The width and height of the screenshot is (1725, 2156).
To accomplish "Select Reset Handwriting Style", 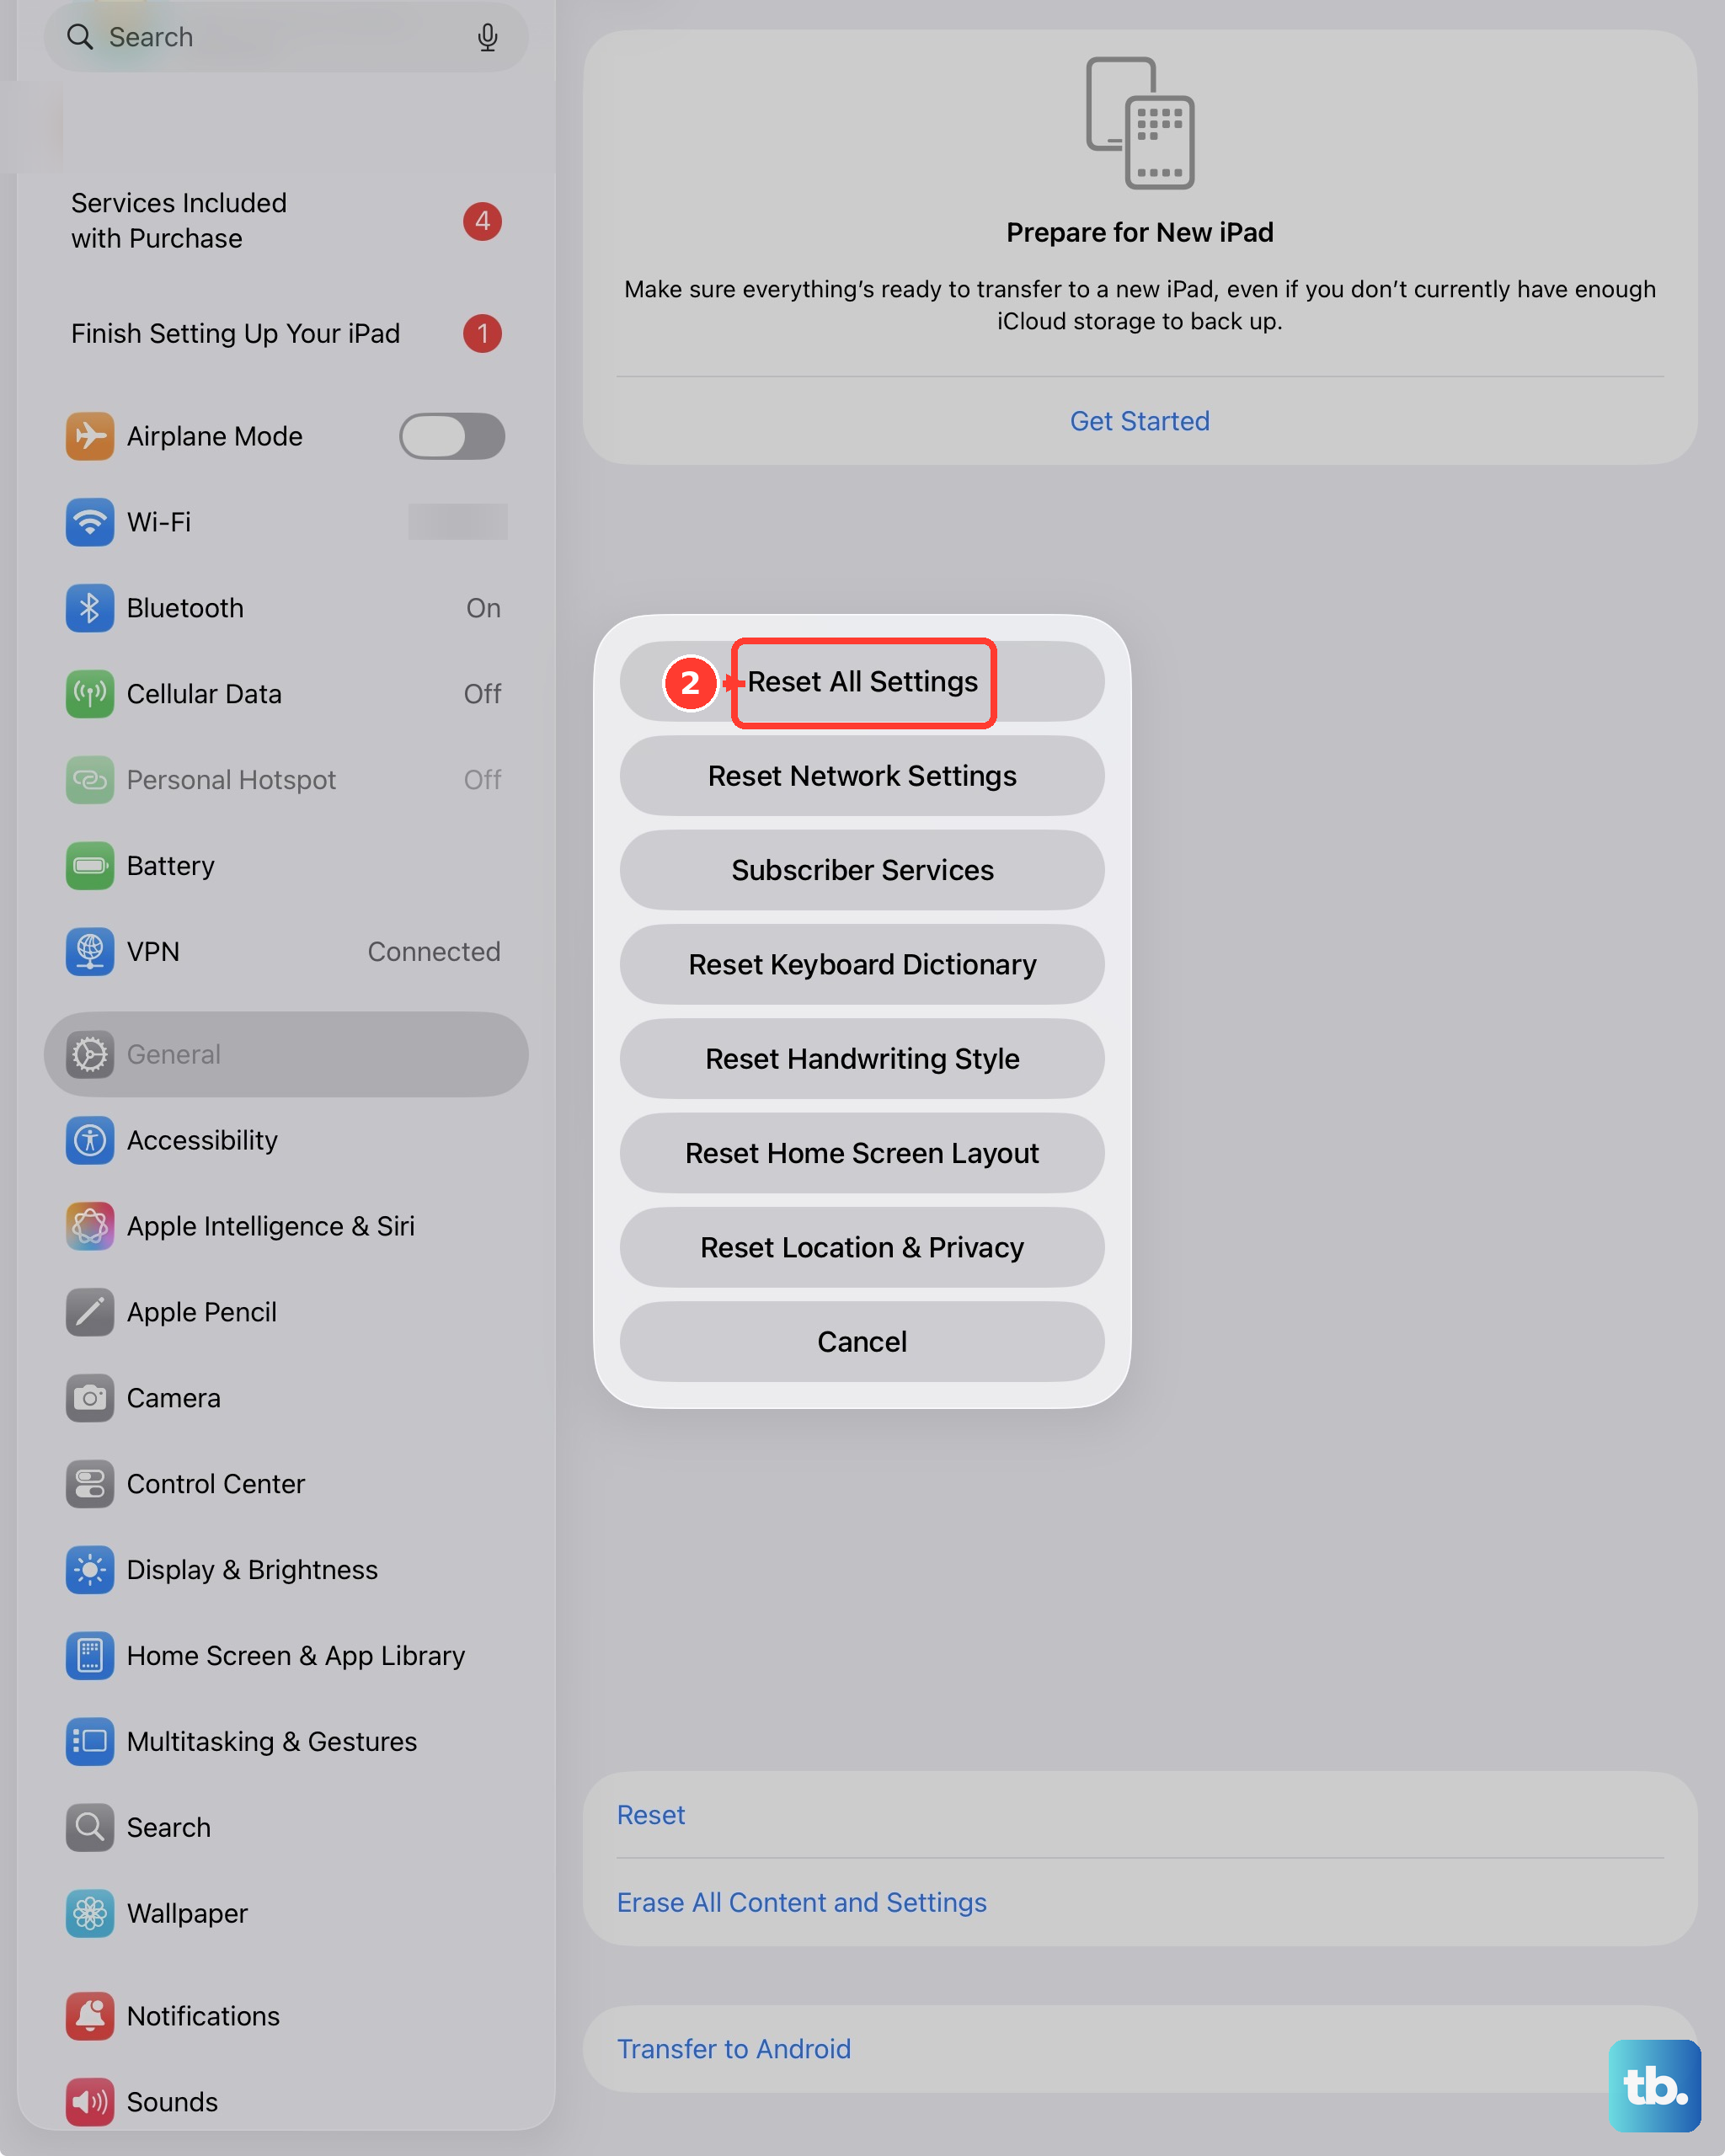I will [x=862, y=1059].
